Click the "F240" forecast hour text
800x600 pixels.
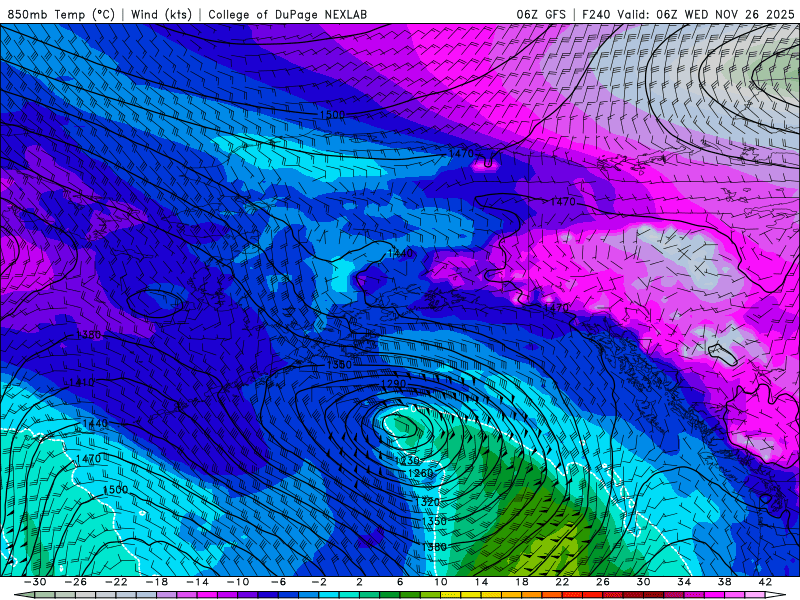click(x=596, y=15)
